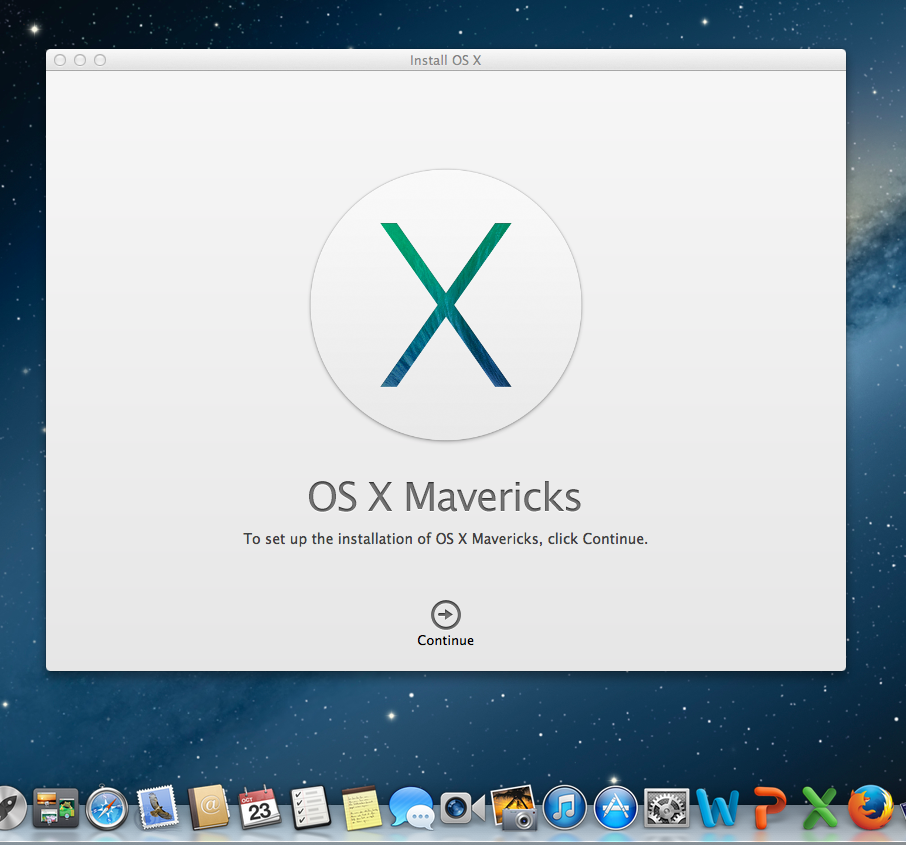Minimize the Install OS X window

pyautogui.click(x=80, y=60)
